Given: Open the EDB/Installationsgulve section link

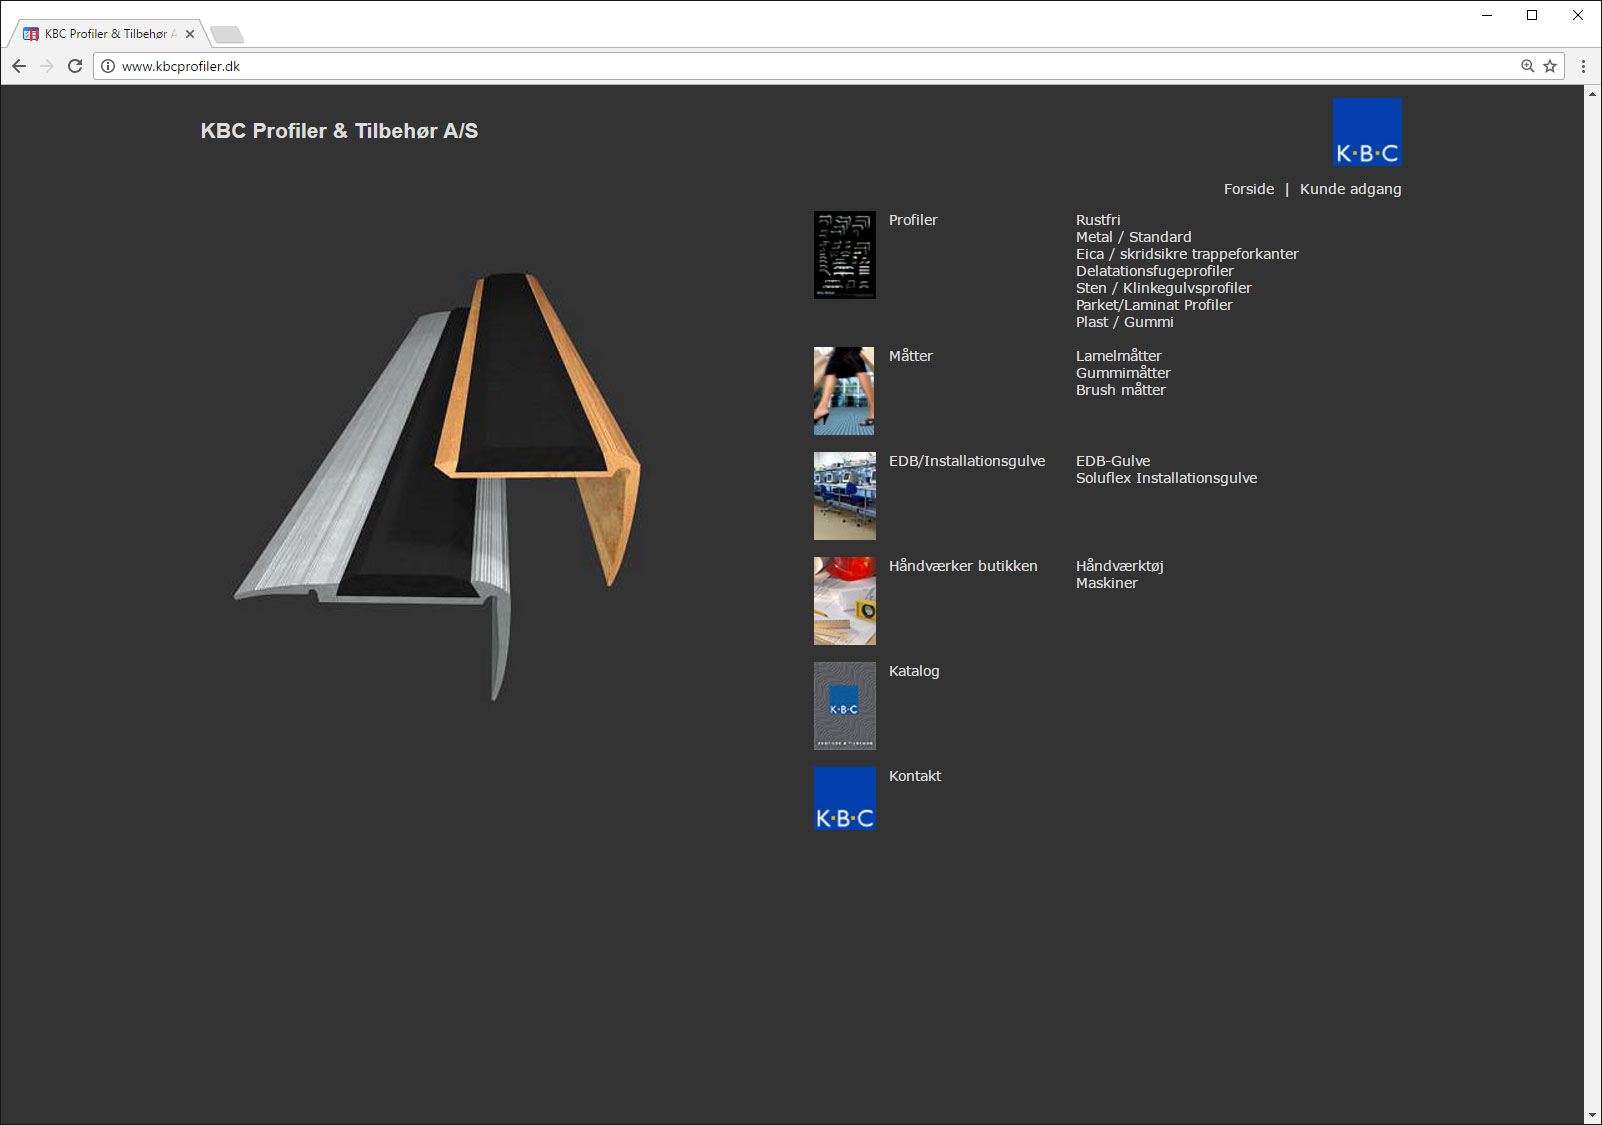Looking at the screenshot, I should (x=967, y=461).
